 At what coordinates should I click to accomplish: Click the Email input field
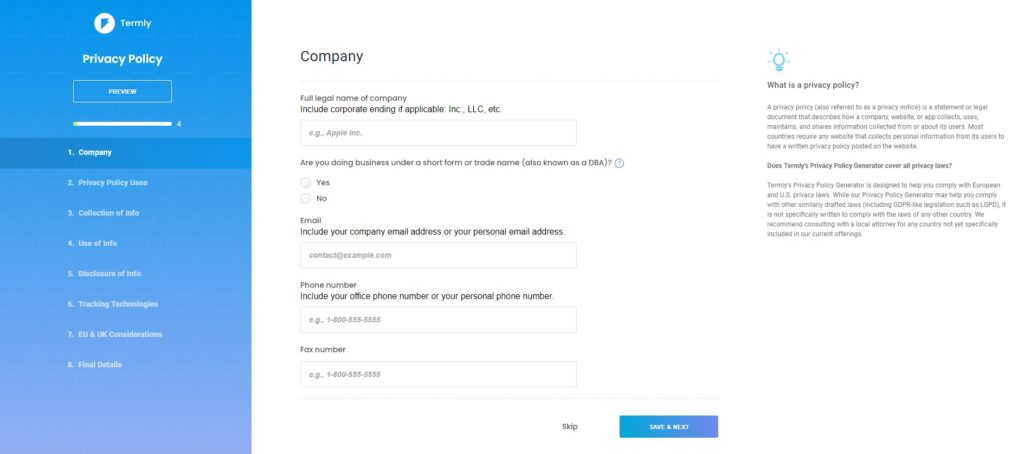(x=438, y=255)
